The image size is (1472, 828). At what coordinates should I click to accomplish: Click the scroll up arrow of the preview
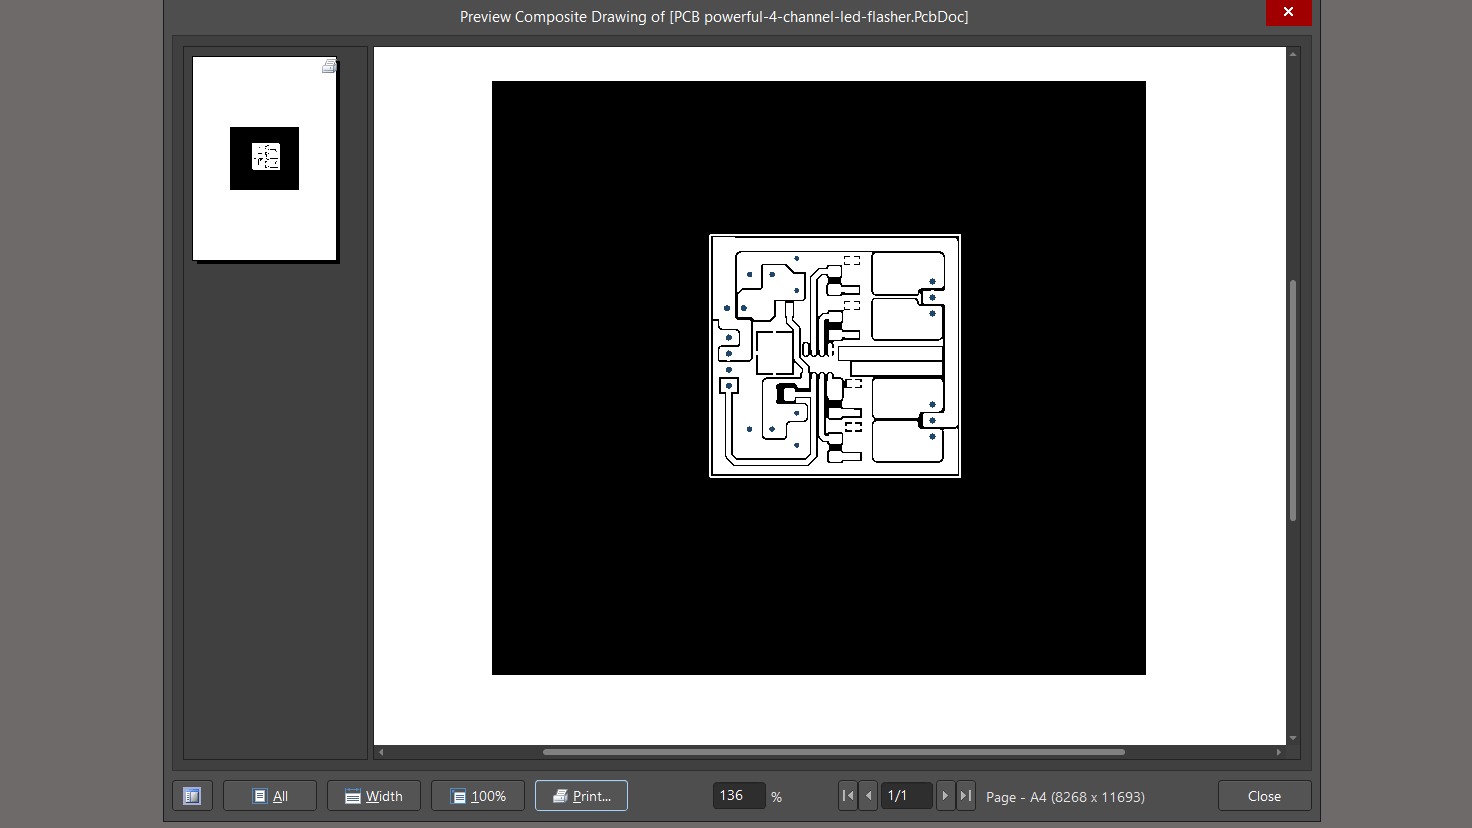click(1293, 54)
